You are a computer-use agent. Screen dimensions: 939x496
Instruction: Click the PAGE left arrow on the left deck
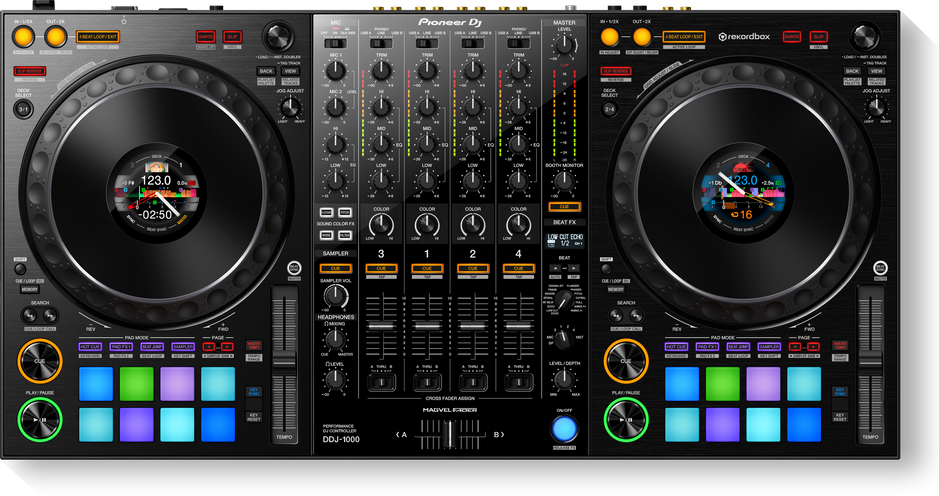point(209,347)
